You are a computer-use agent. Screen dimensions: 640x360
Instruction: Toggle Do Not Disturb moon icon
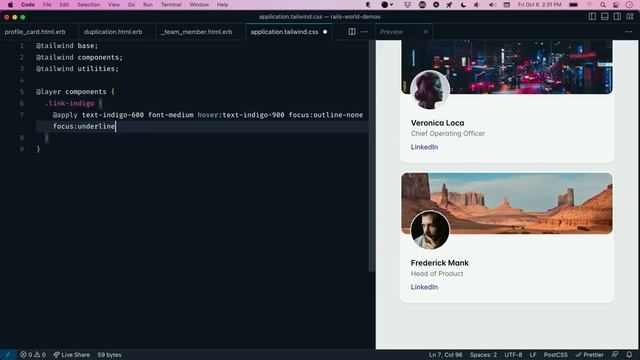click(463, 4)
